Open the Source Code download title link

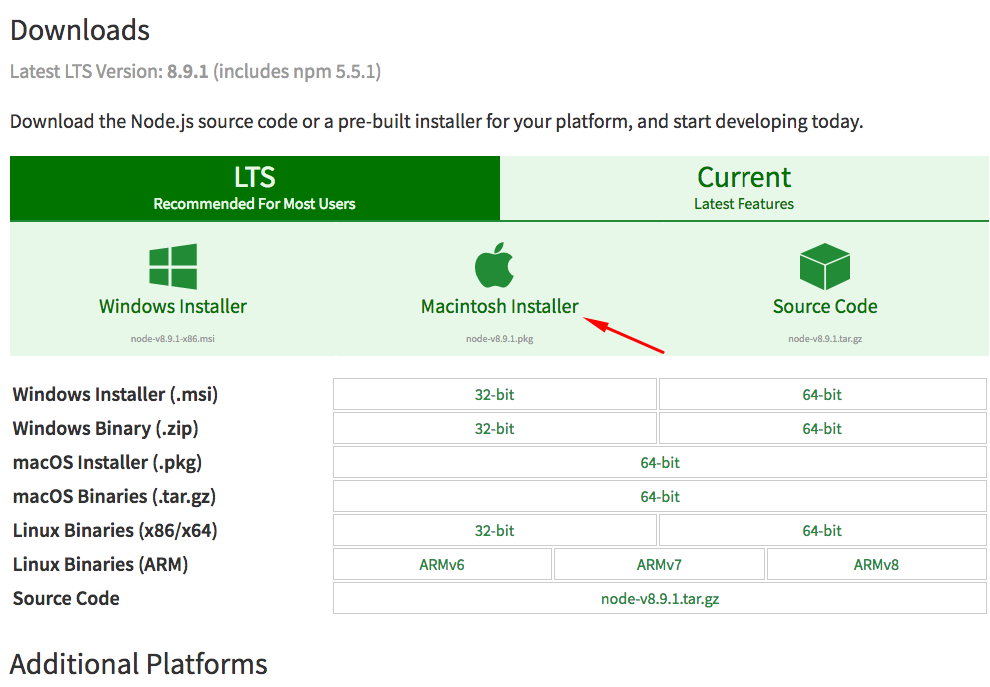click(x=825, y=306)
